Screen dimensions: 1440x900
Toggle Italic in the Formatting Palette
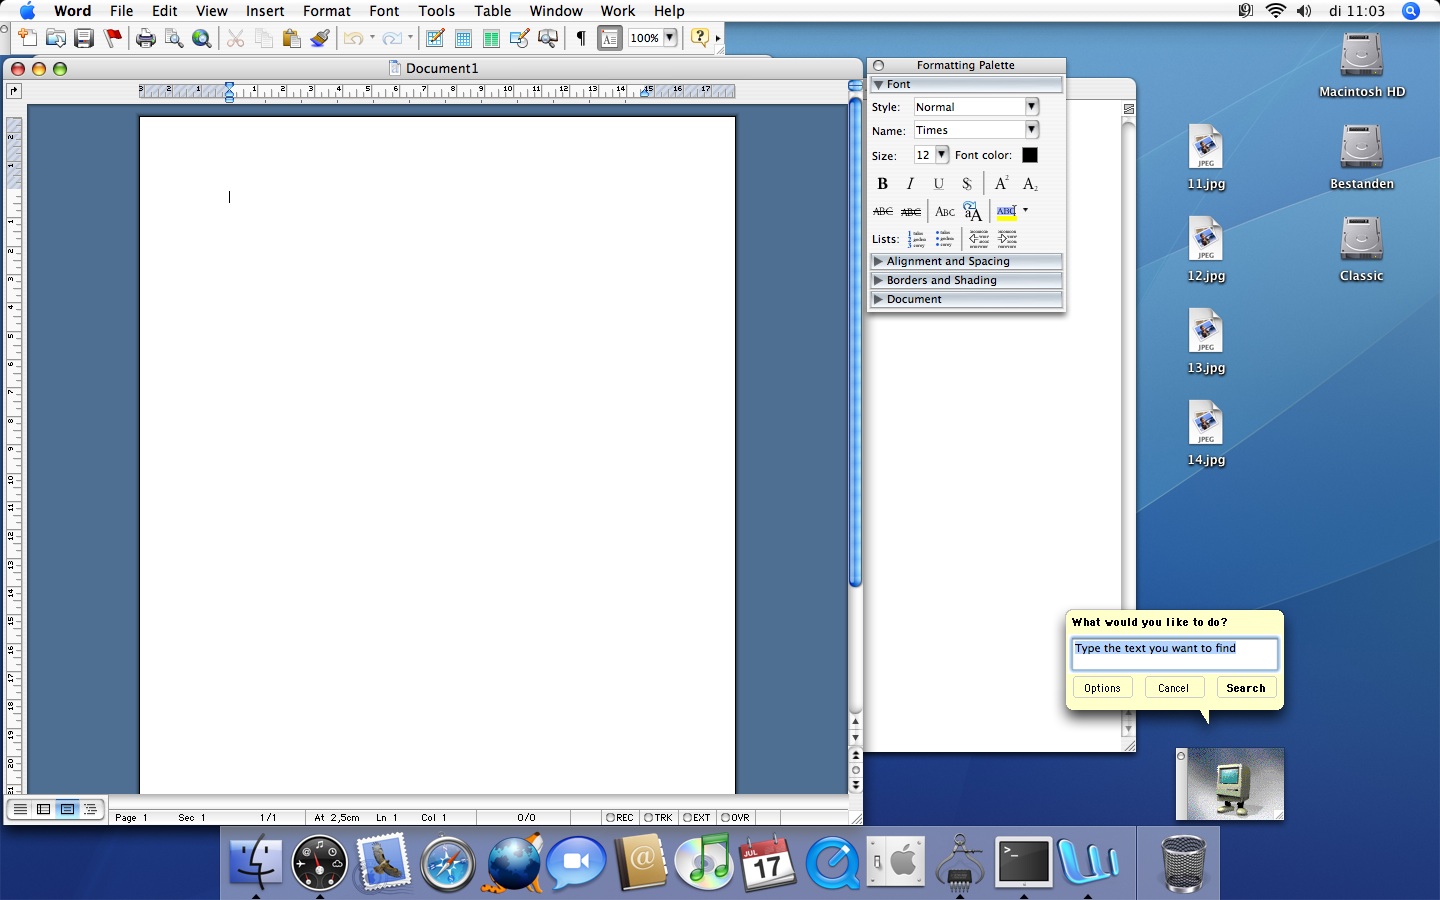click(910, 184)
